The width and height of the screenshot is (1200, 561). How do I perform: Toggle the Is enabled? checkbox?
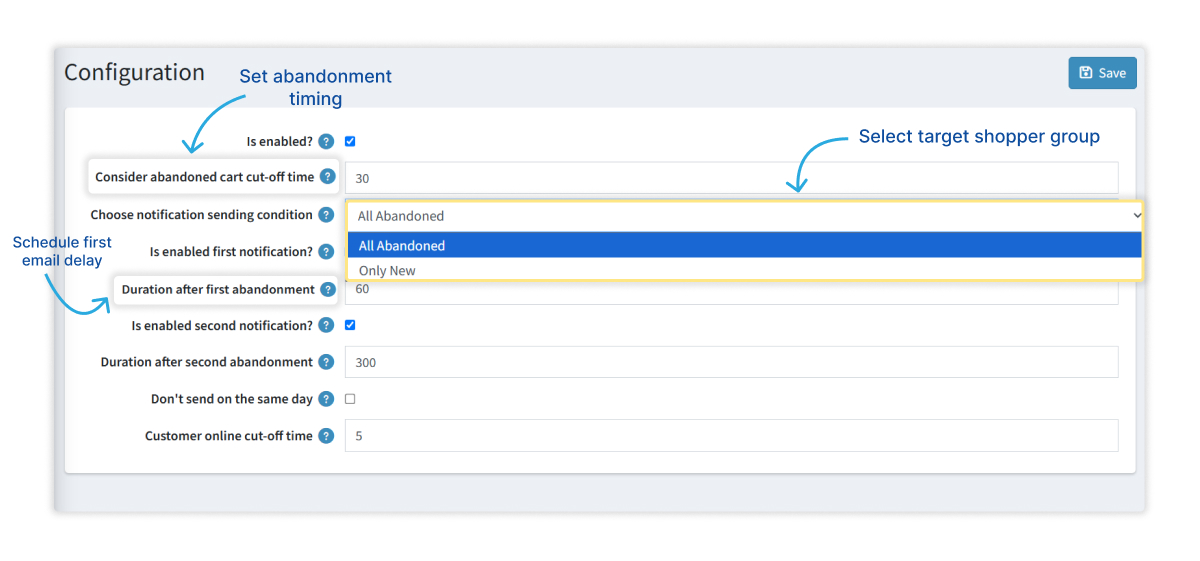click(x=350, y=142)
